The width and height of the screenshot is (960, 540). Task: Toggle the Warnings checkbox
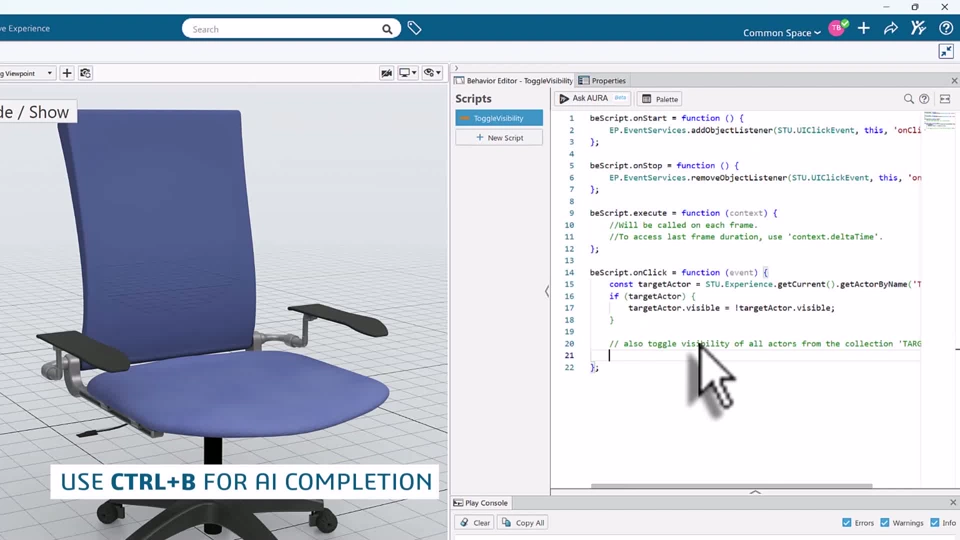885,522
